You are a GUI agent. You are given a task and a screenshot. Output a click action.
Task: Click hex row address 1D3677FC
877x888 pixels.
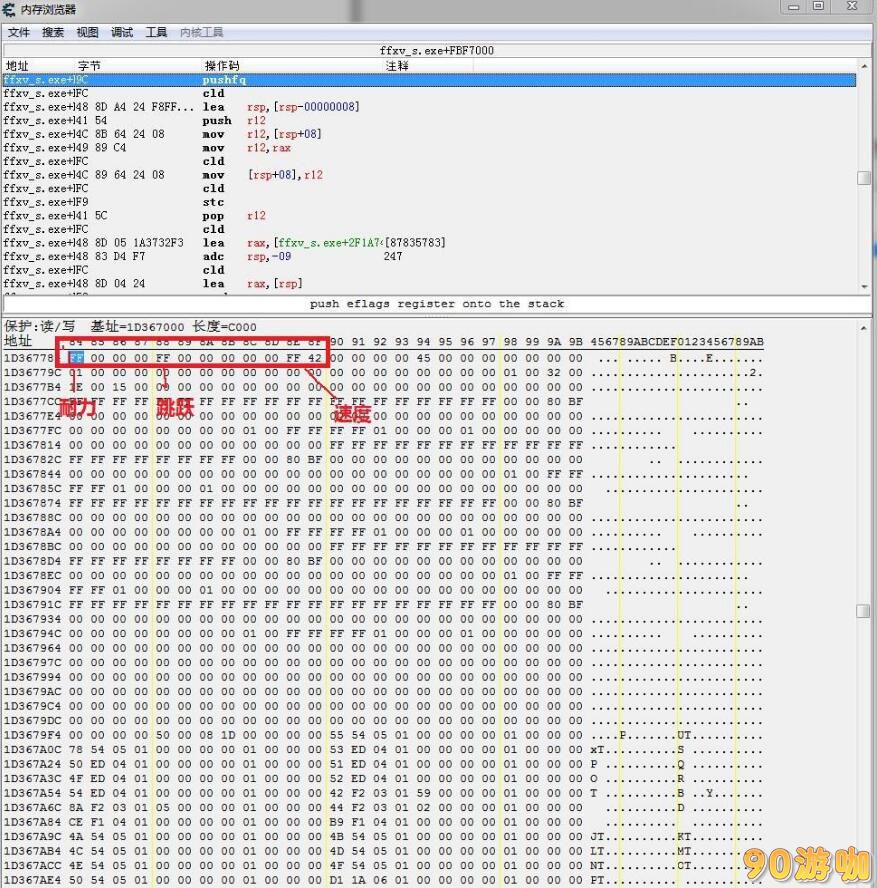(x=32, y=431)
